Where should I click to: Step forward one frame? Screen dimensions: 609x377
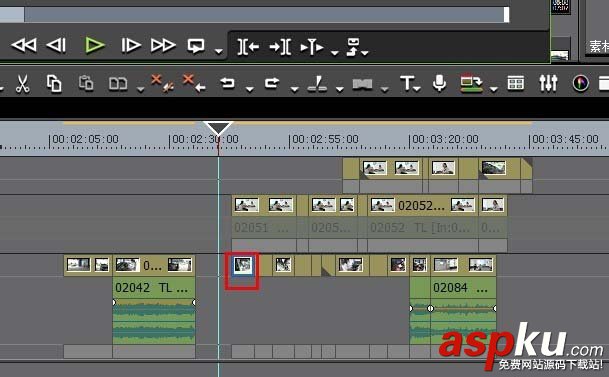(x=130, y=45)
